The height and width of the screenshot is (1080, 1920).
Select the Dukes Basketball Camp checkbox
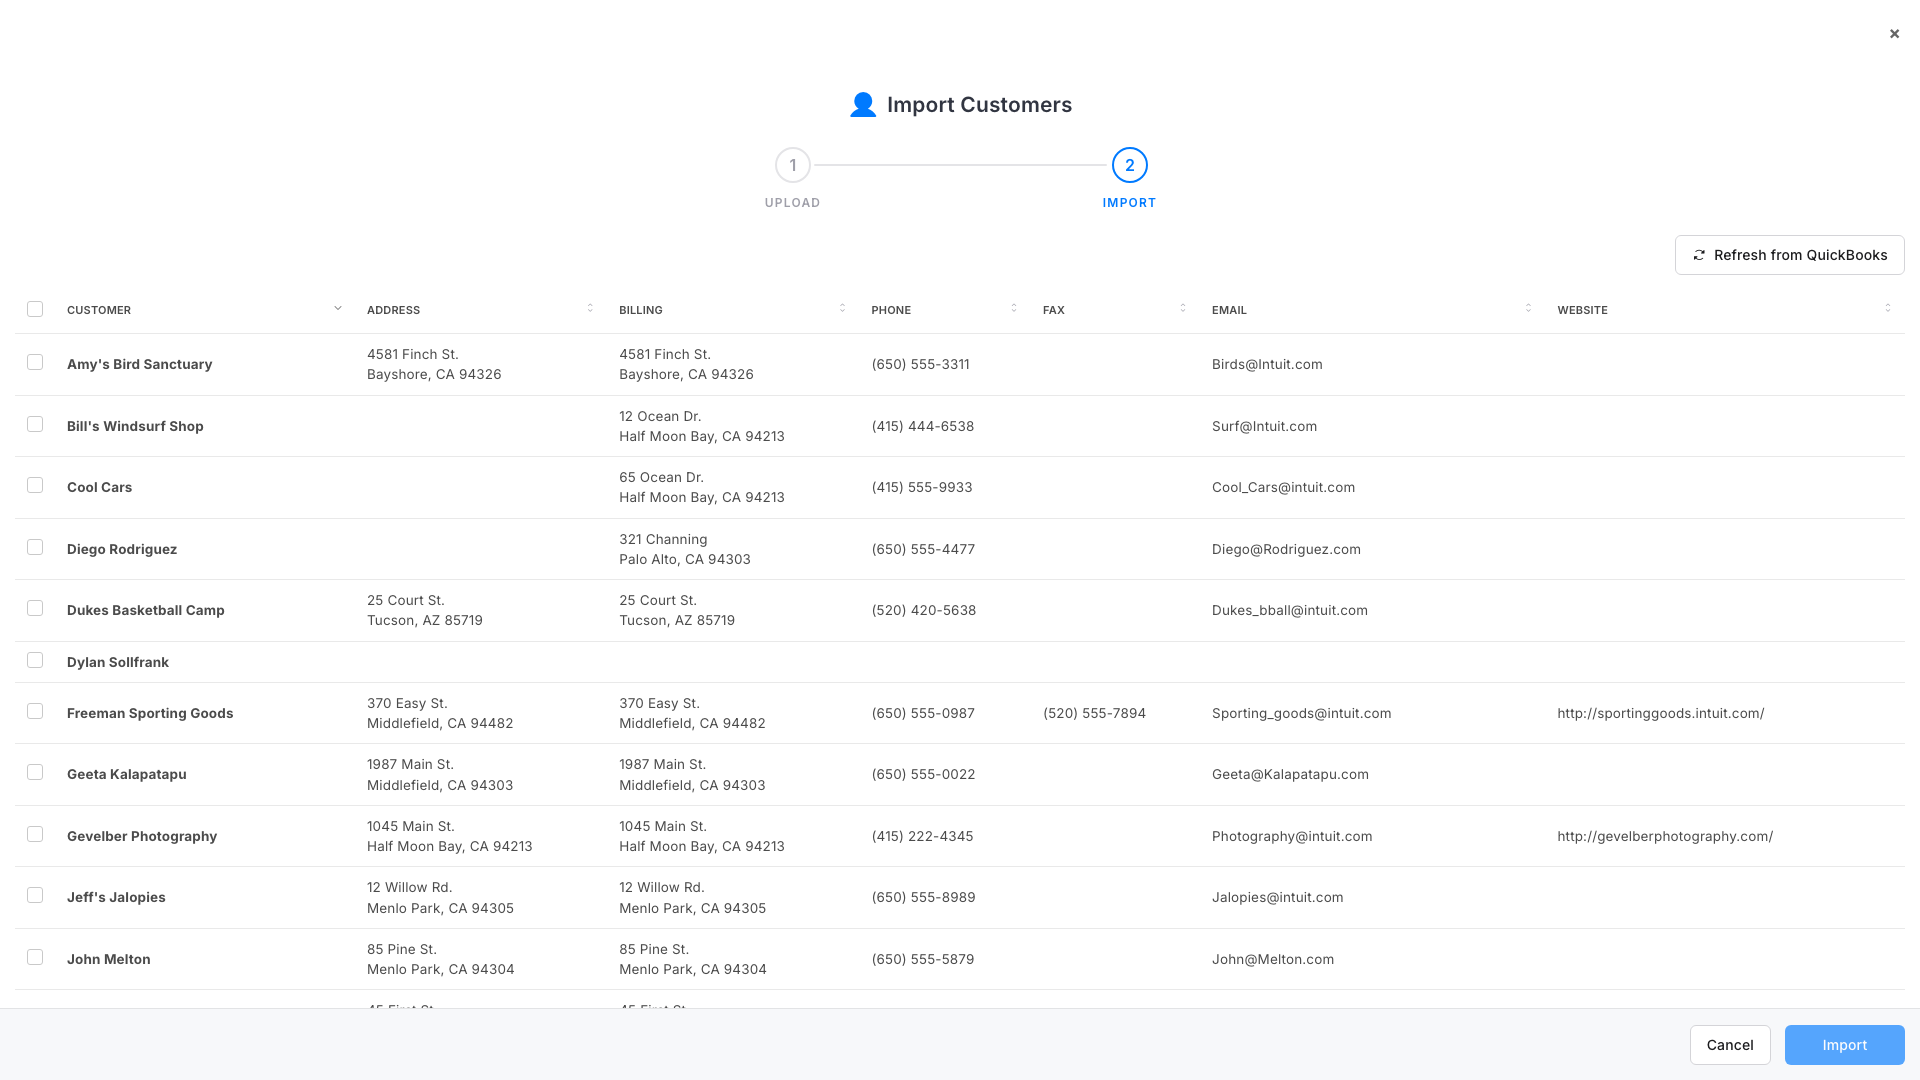tap(35, 608)
